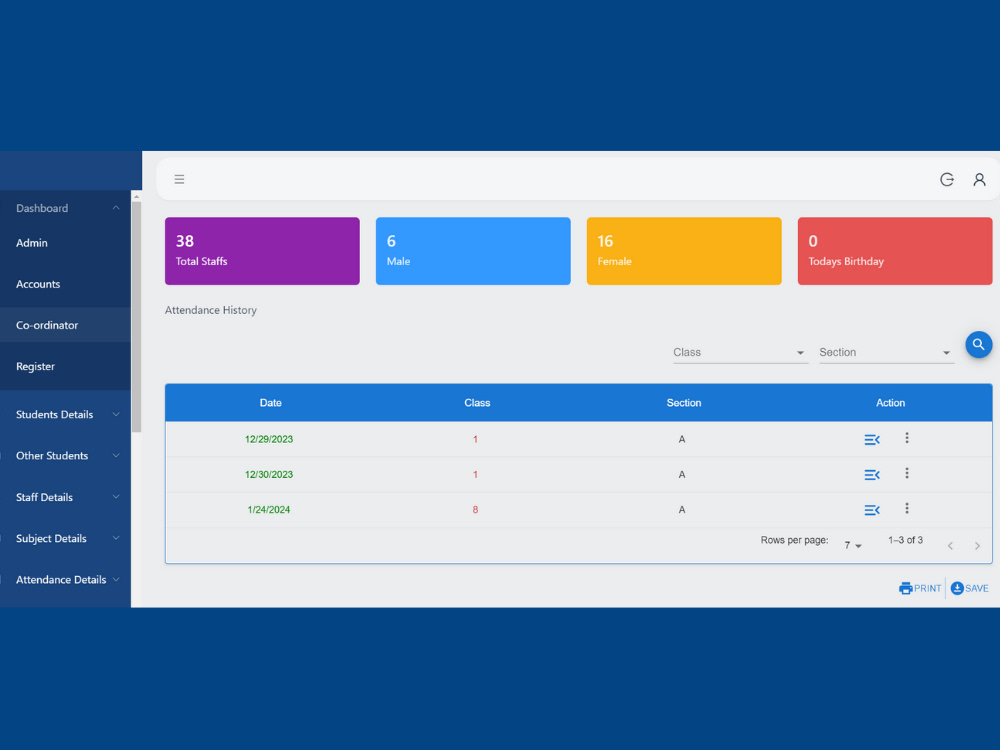Image resolution: width=1000 pixels, height=750 pixels.
Task: Click the logout icon in the top bar
Action: coord(947,179)
